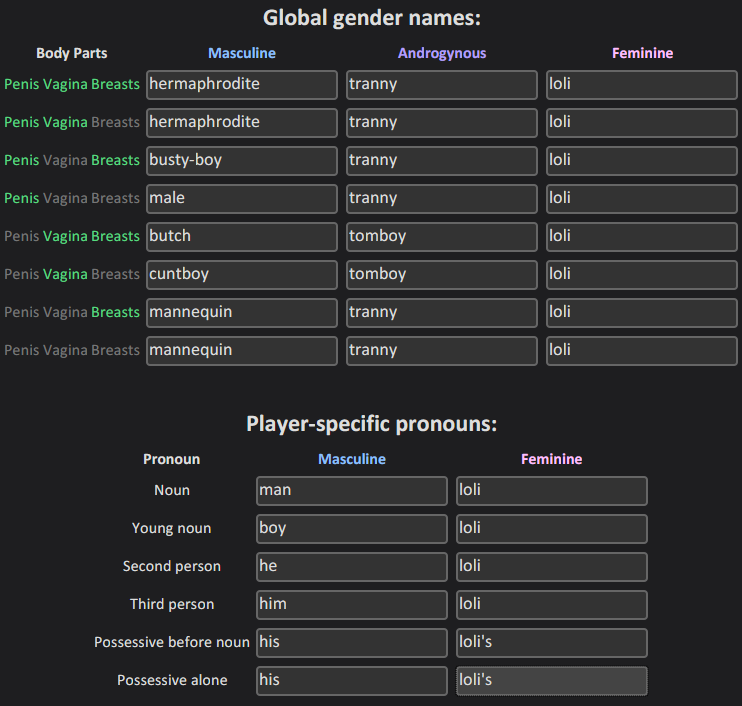Edit the Feminine Possessive alone field

pyautogui.click(x=551, y=681)
